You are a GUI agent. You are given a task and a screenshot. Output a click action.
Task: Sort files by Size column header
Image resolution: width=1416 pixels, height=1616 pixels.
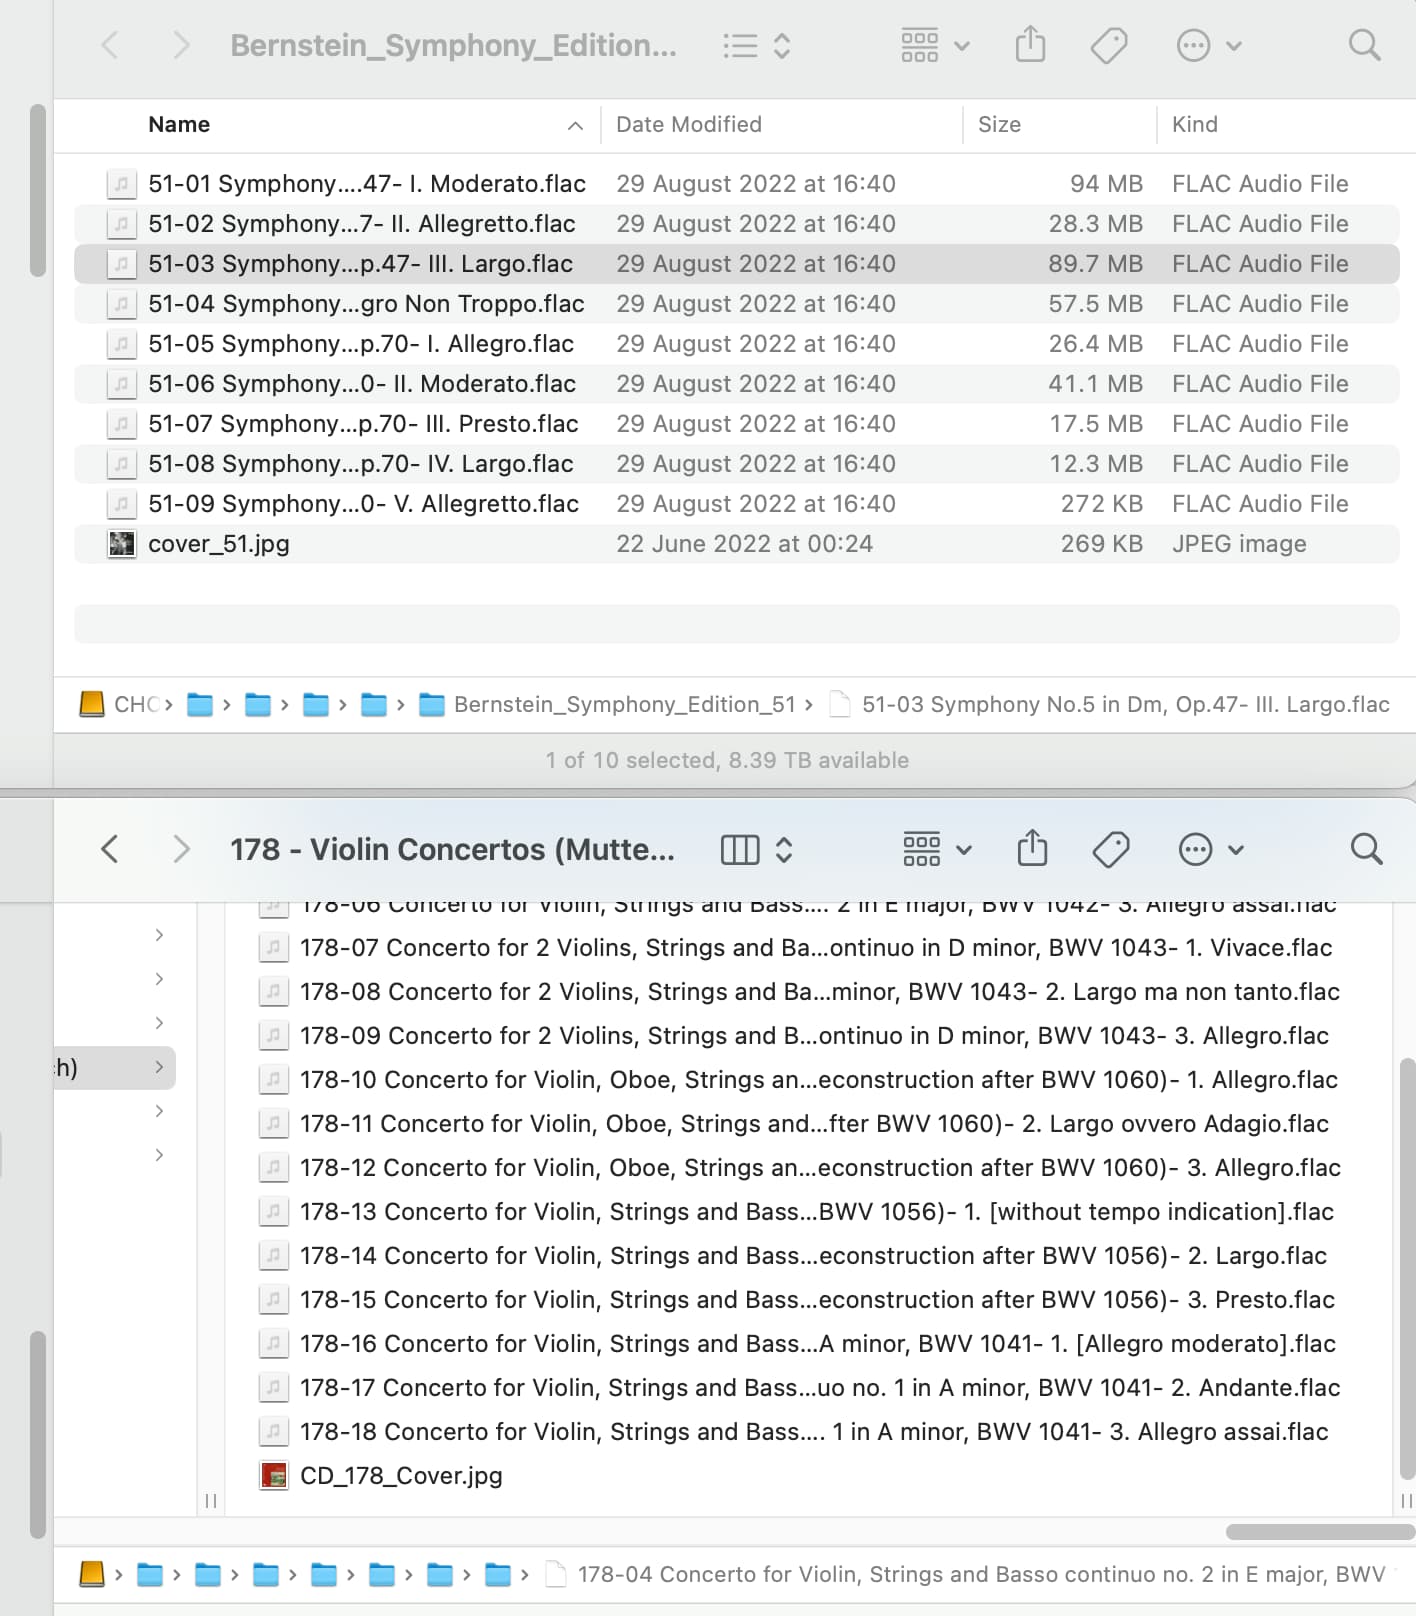coord(999,125)
